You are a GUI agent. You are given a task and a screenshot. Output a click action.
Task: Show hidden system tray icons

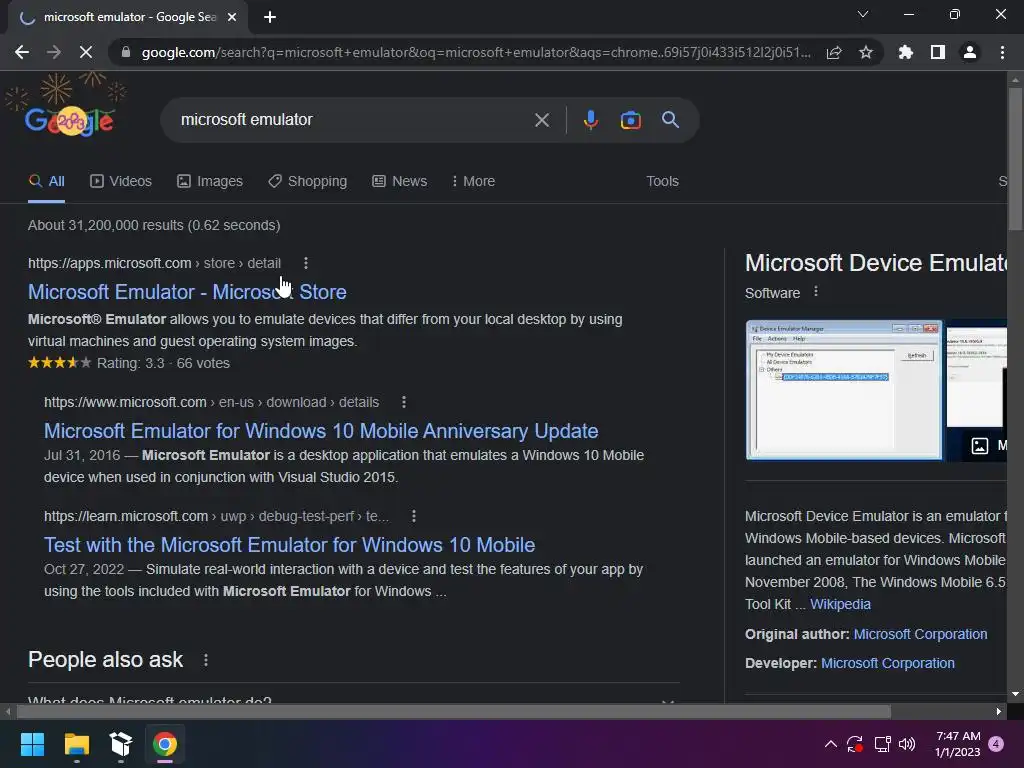[831, 744]
